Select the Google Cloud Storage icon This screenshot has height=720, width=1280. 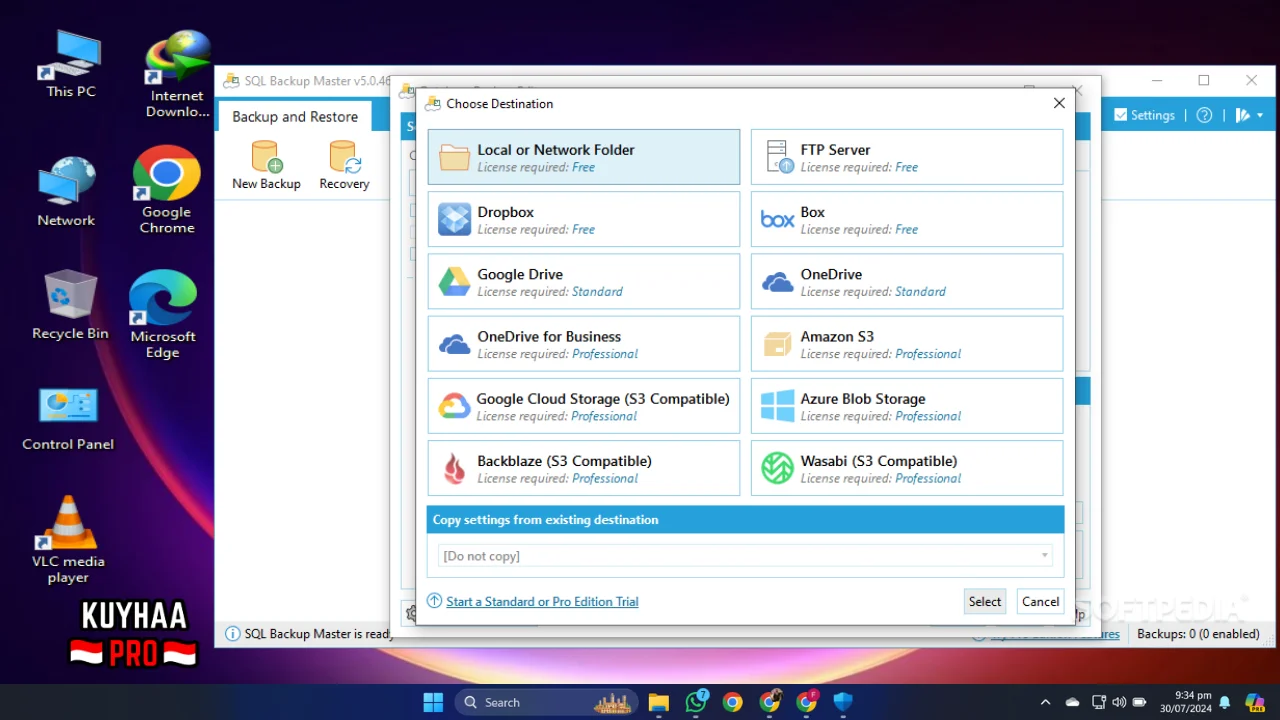(x=455, y=406)
